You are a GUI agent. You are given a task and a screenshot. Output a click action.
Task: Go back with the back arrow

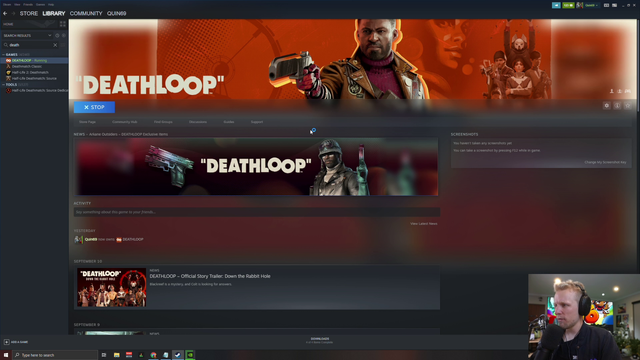point(5,13)
